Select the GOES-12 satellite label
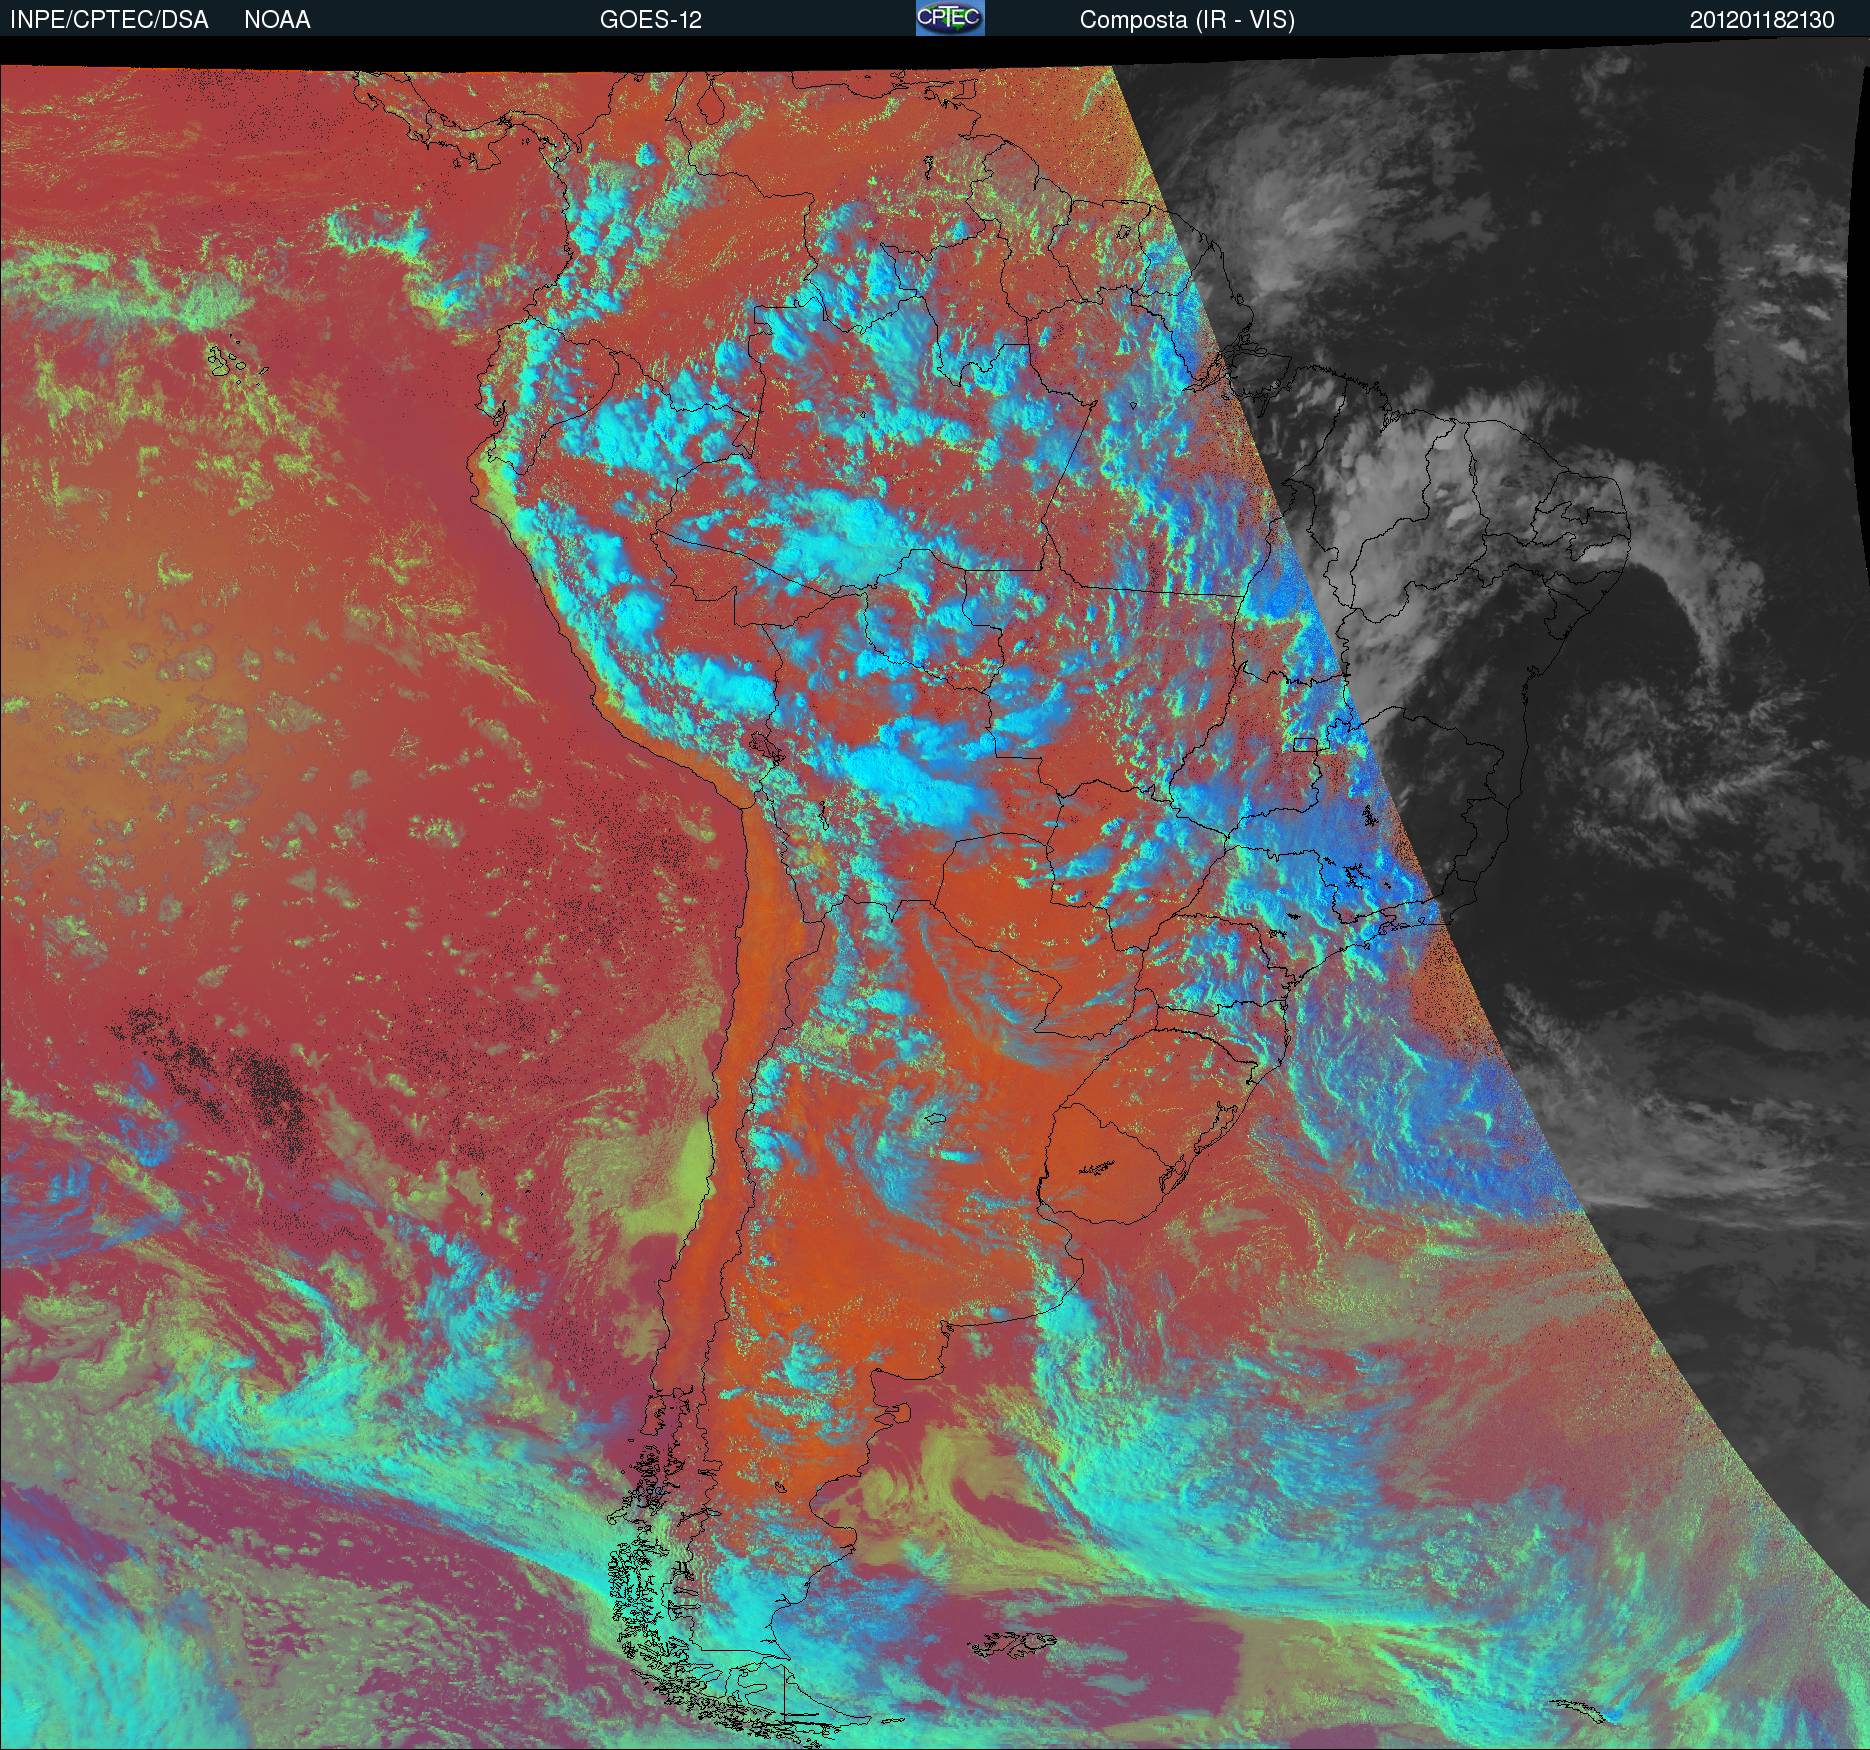The height and width of the screenshot is (1750, 1870). click(x=650, y=20)
